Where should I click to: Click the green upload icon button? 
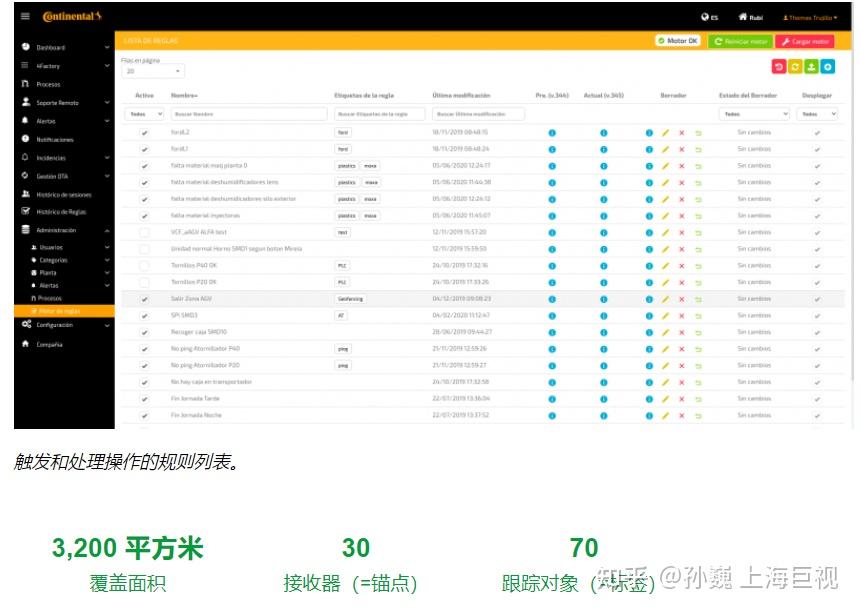(x=811, y=66)
